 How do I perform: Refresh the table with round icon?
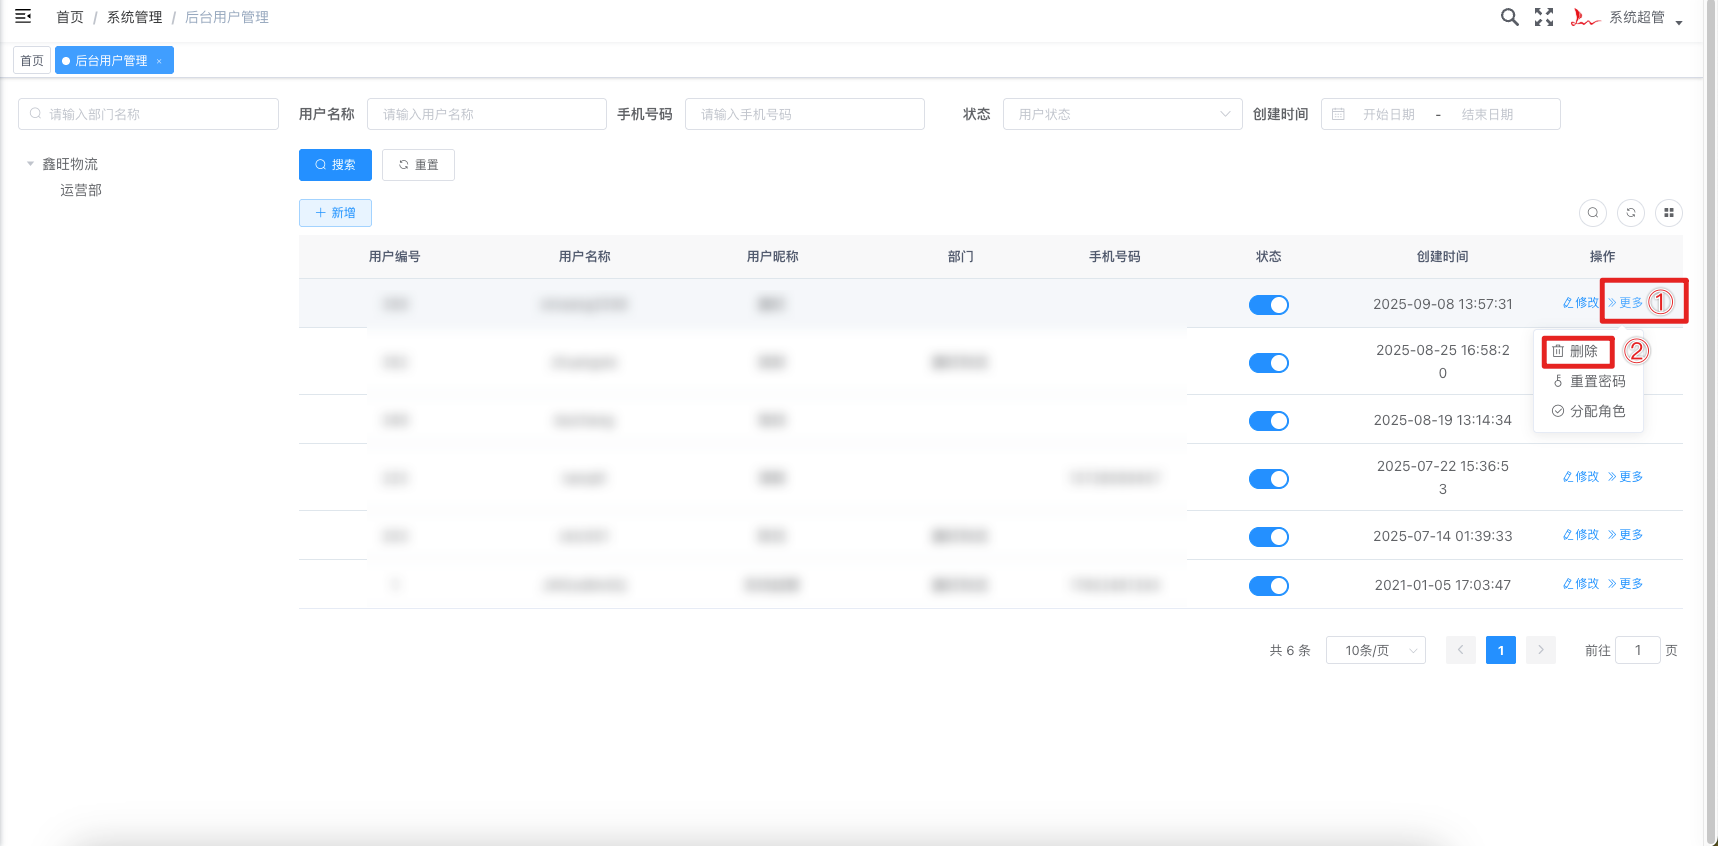point(1631,213)
